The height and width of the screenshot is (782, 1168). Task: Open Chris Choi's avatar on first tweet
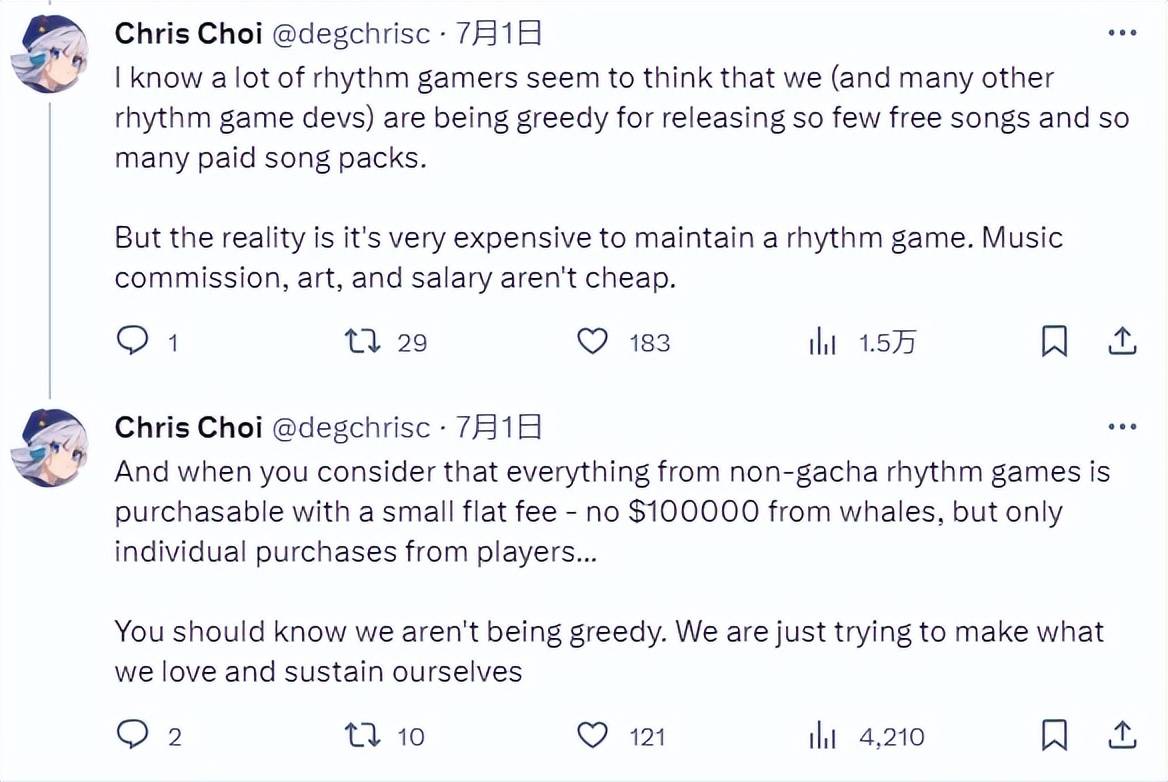pos(49,54)
